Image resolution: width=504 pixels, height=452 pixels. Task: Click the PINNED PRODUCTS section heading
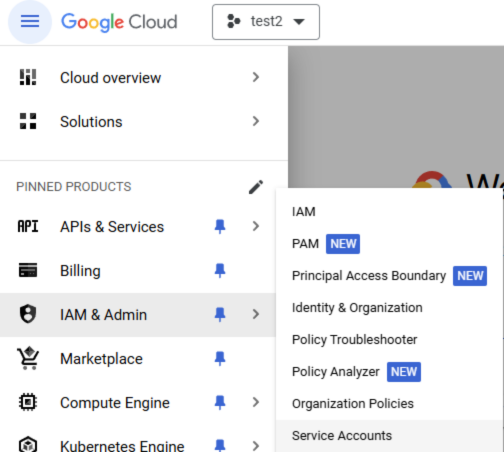pyautogui.click(x=74, y=187)
